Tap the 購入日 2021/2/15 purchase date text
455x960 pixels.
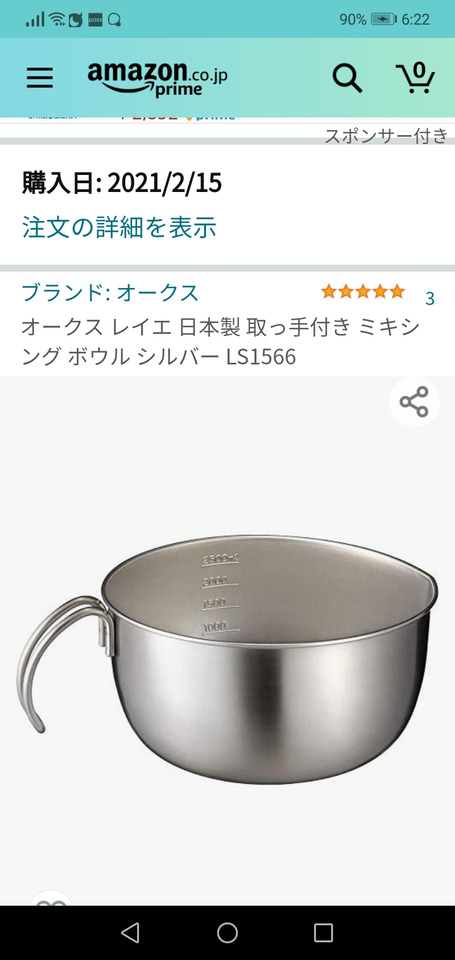122,182
